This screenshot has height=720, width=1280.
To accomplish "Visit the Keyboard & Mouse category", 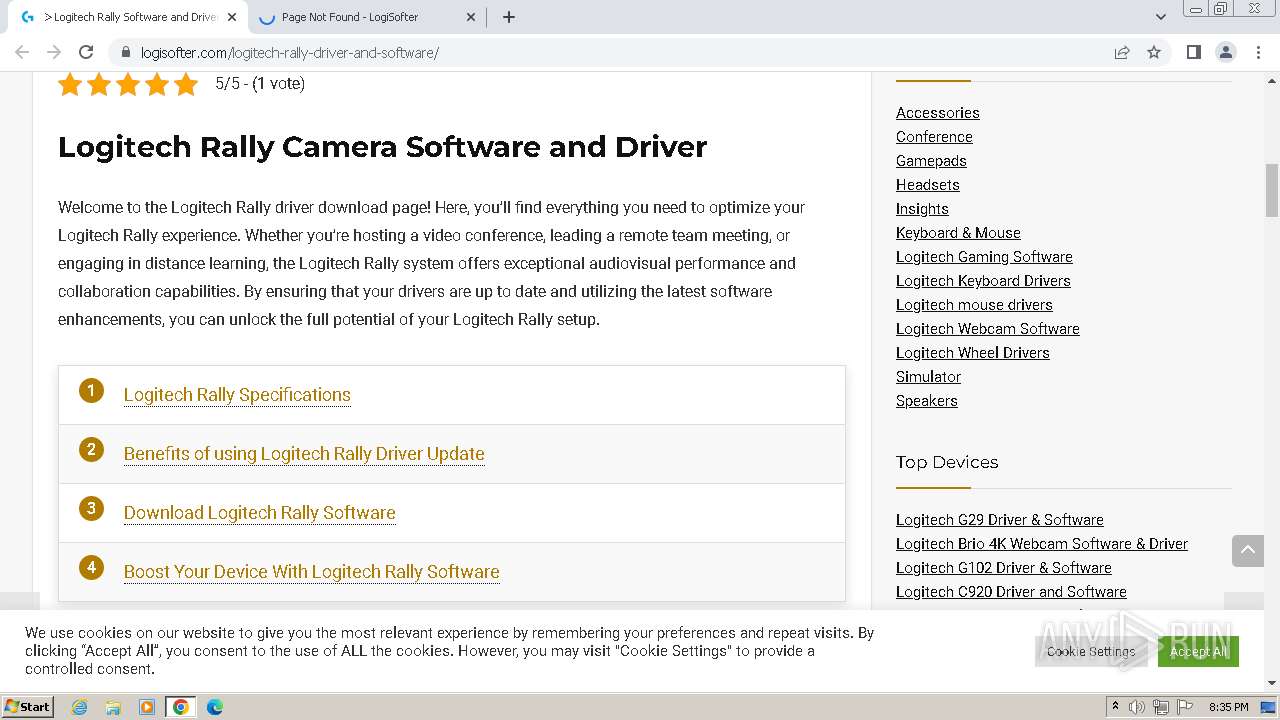I will tap(958, 233).
